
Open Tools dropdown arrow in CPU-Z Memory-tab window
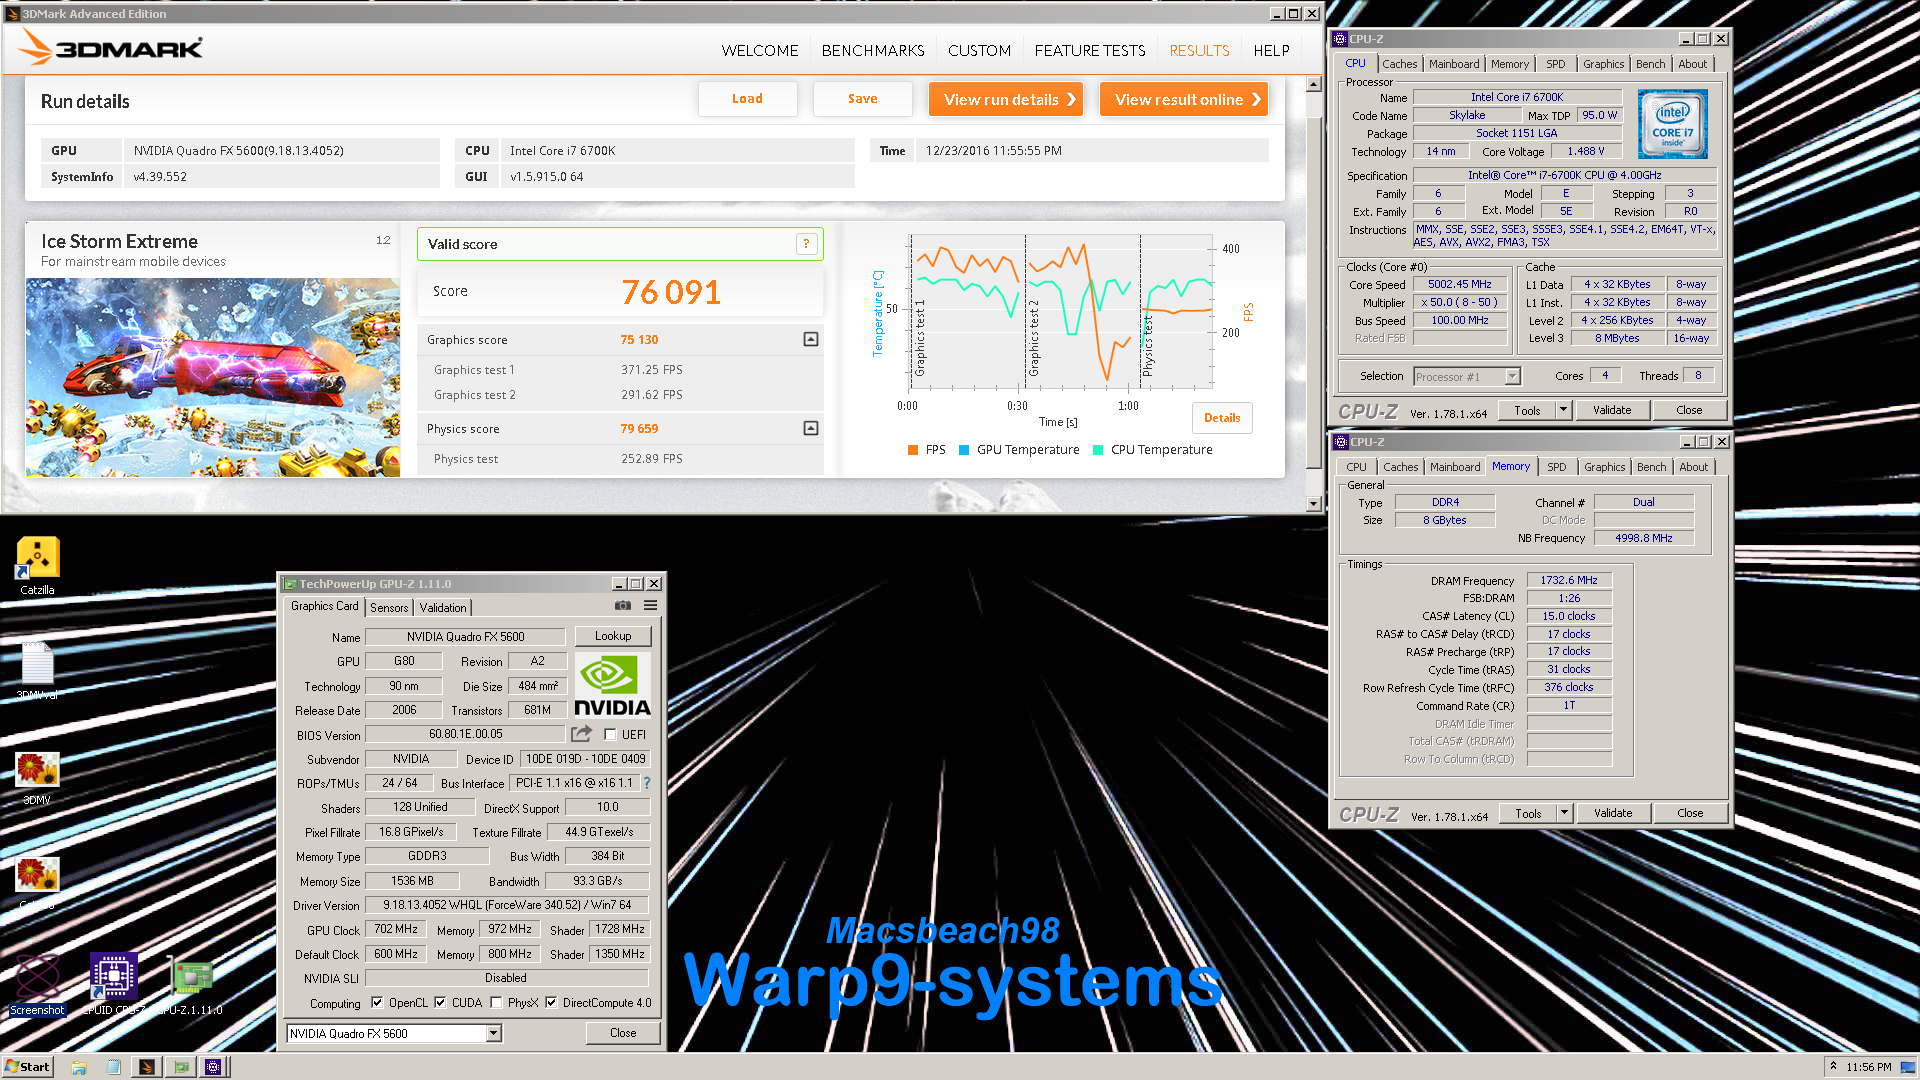1564,813
